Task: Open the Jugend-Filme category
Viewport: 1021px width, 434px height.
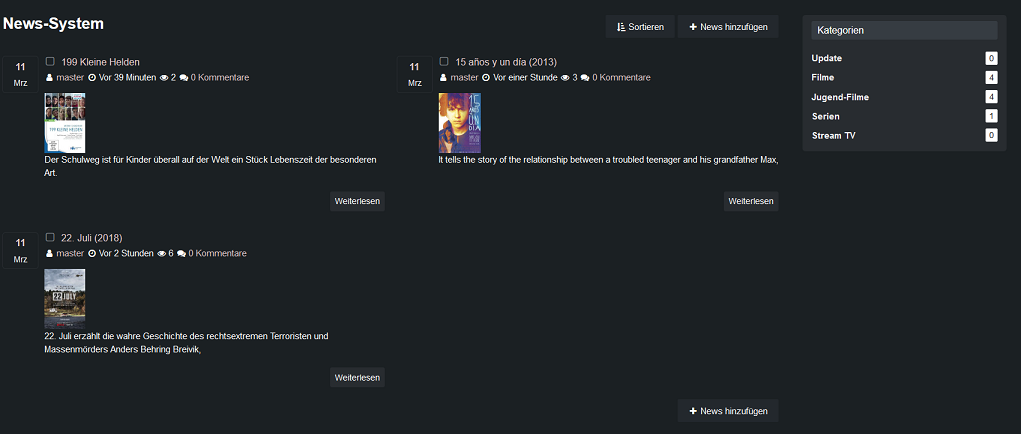Action: pos(840,97)
